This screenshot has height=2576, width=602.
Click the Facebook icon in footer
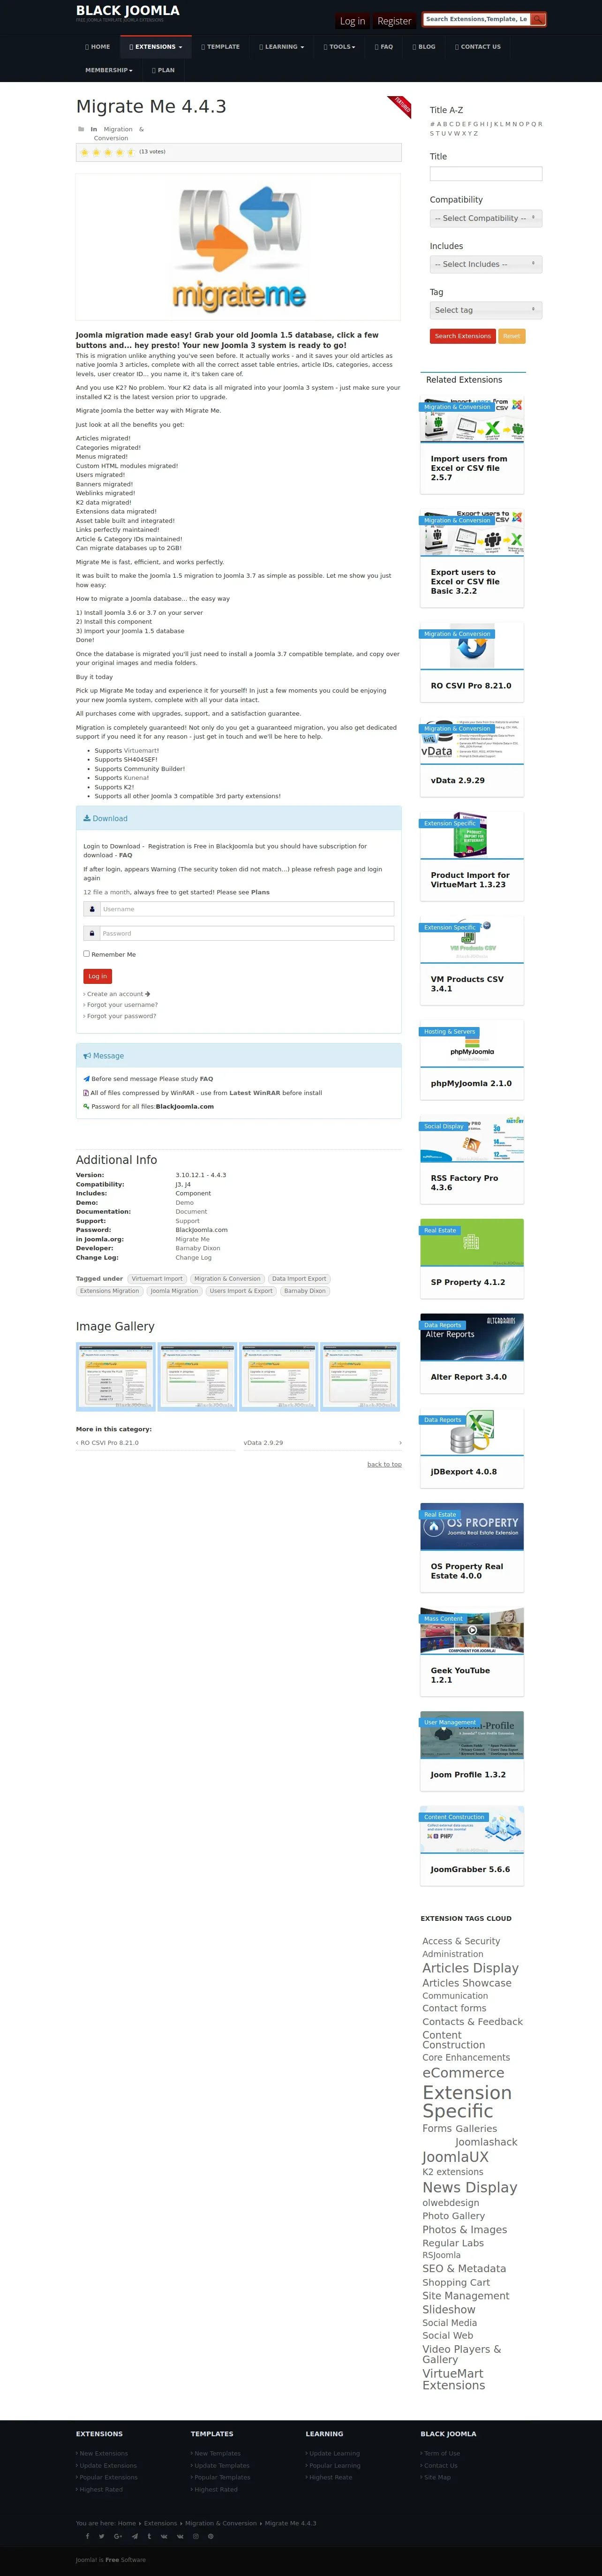88,2536
